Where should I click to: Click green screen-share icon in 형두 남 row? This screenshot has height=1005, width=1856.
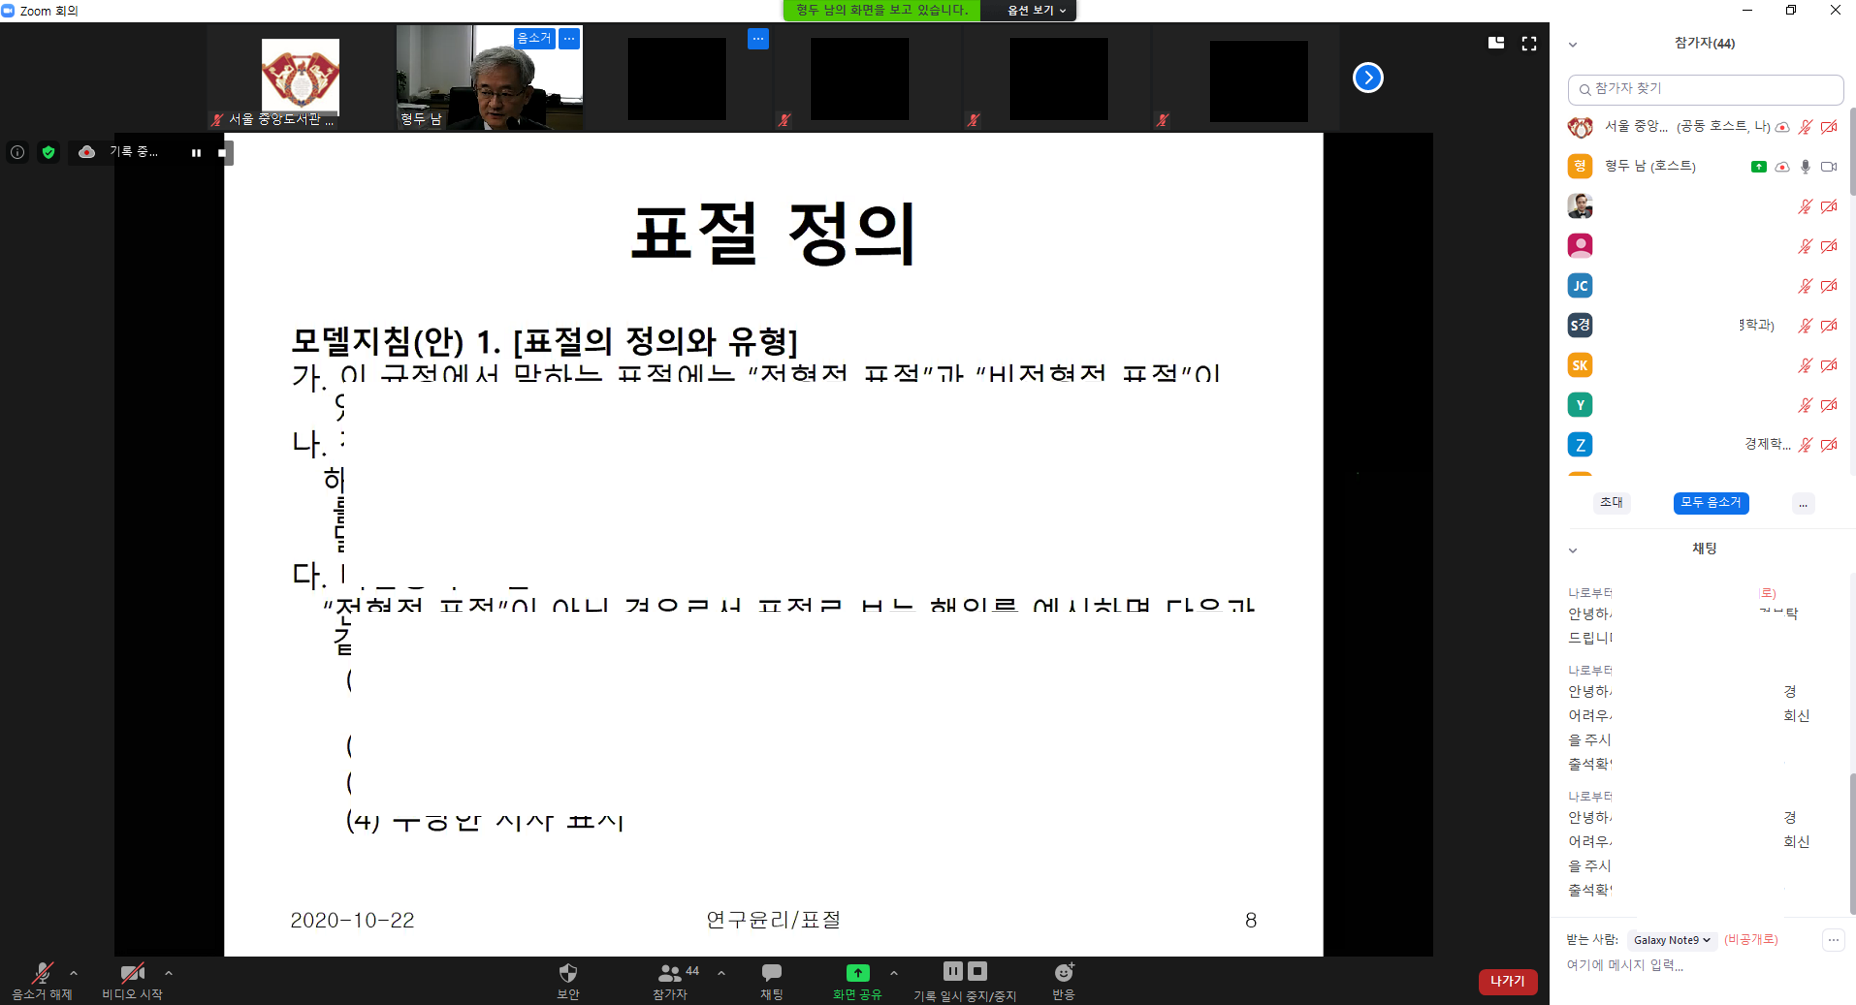[1759, 167]
